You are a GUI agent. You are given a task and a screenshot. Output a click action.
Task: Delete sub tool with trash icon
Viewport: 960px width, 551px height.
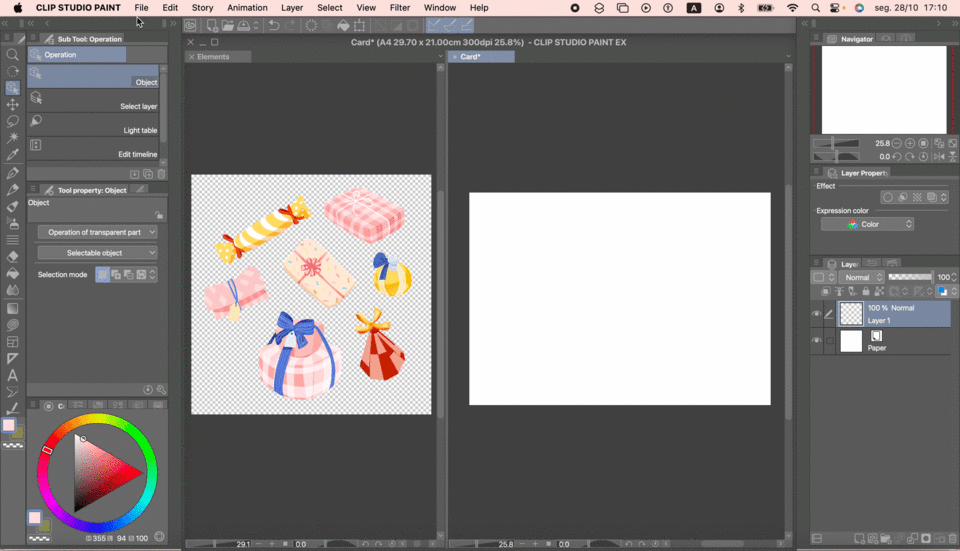pos(160,174)
